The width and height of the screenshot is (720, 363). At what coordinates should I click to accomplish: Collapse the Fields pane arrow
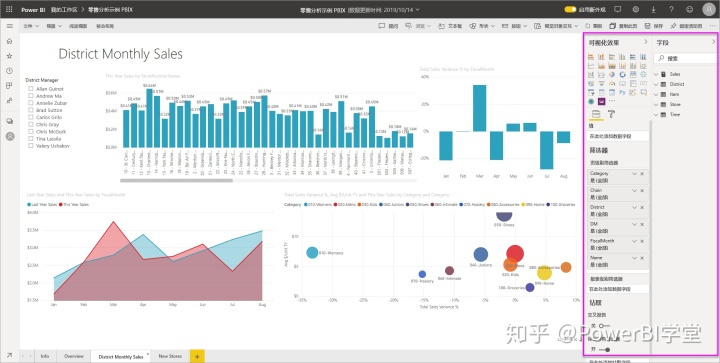[x=713, y=42]
